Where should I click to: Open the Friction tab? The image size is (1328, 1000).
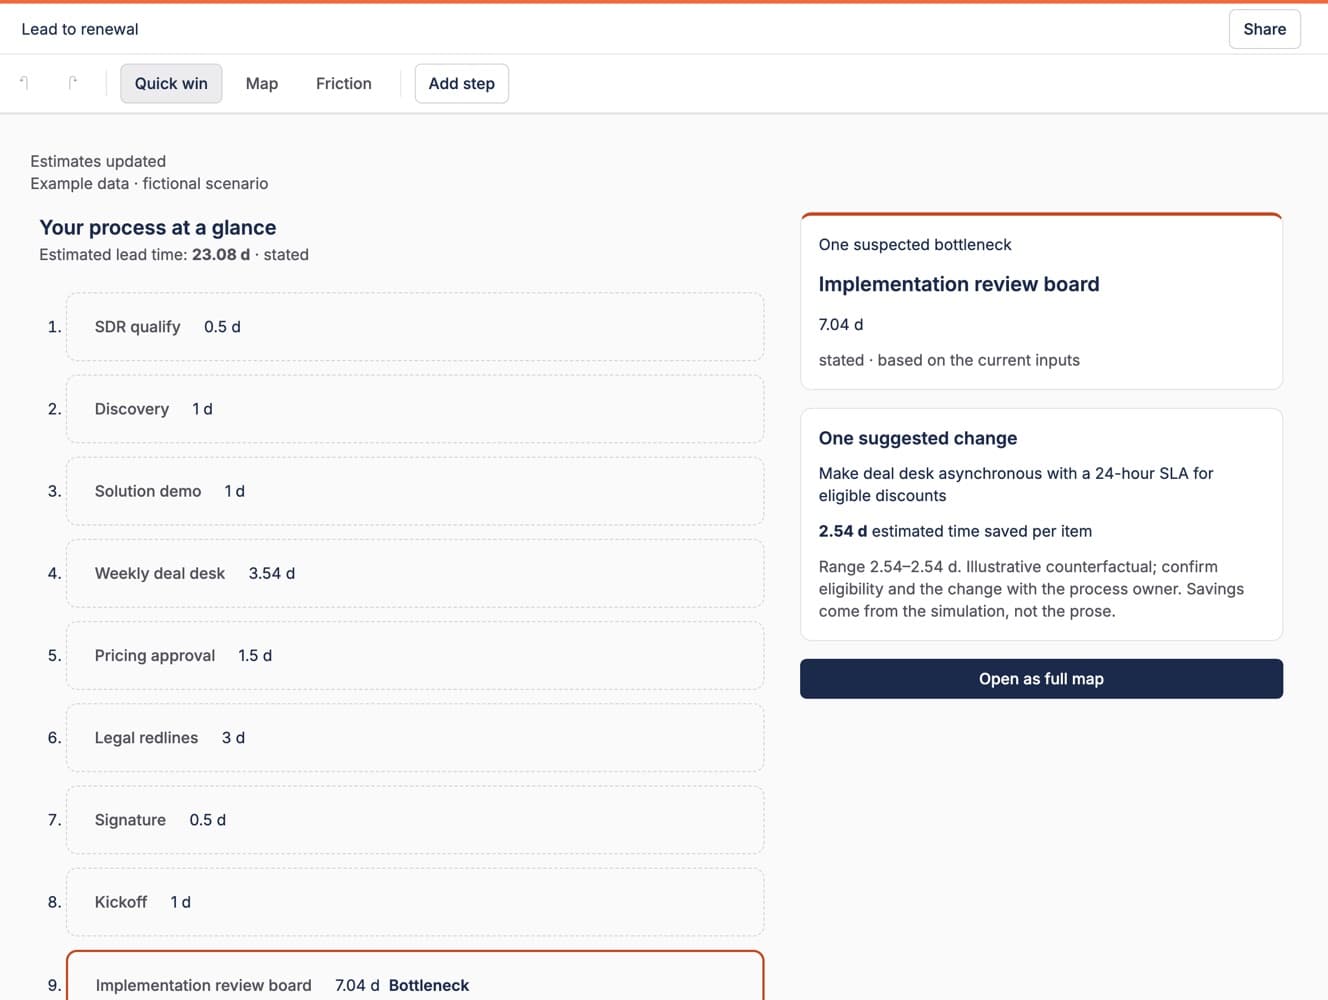click(x=344, y=84)
